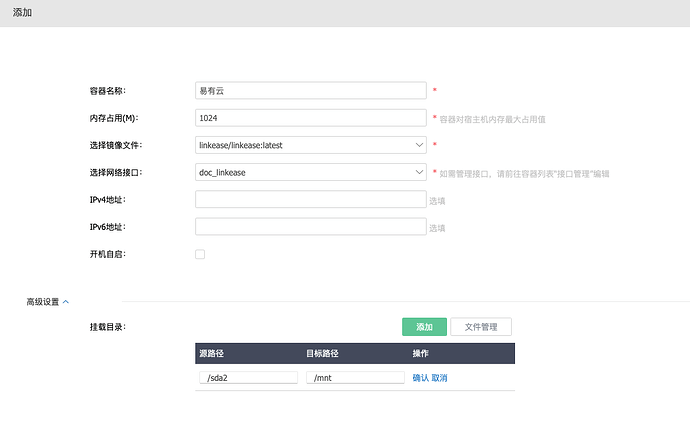Viewport: 690px width, 421px height.
Task: Click the 挂载目录 label
Action: pos(107,327)
